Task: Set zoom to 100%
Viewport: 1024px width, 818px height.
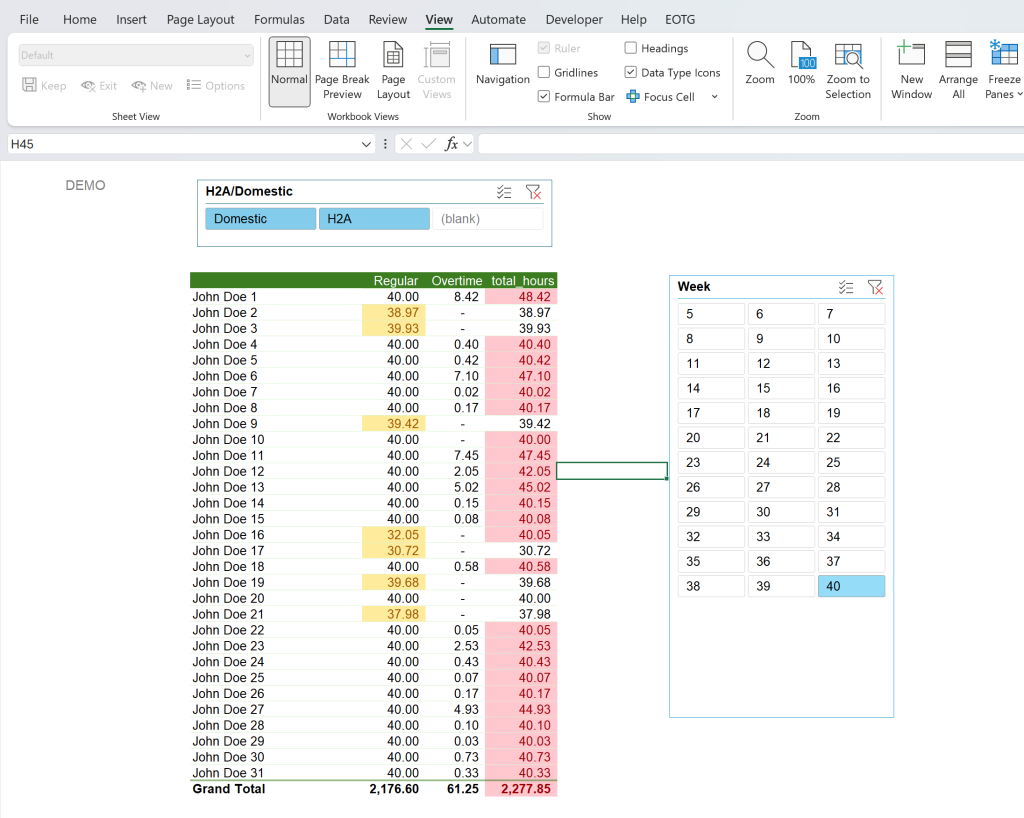Action: click(801, 65)
